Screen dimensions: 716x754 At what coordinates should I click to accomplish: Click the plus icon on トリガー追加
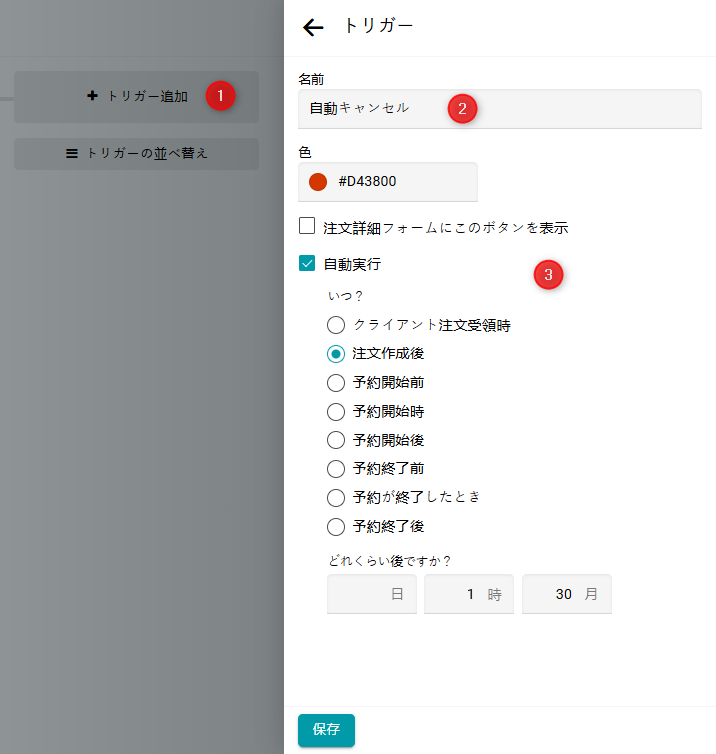93,96
